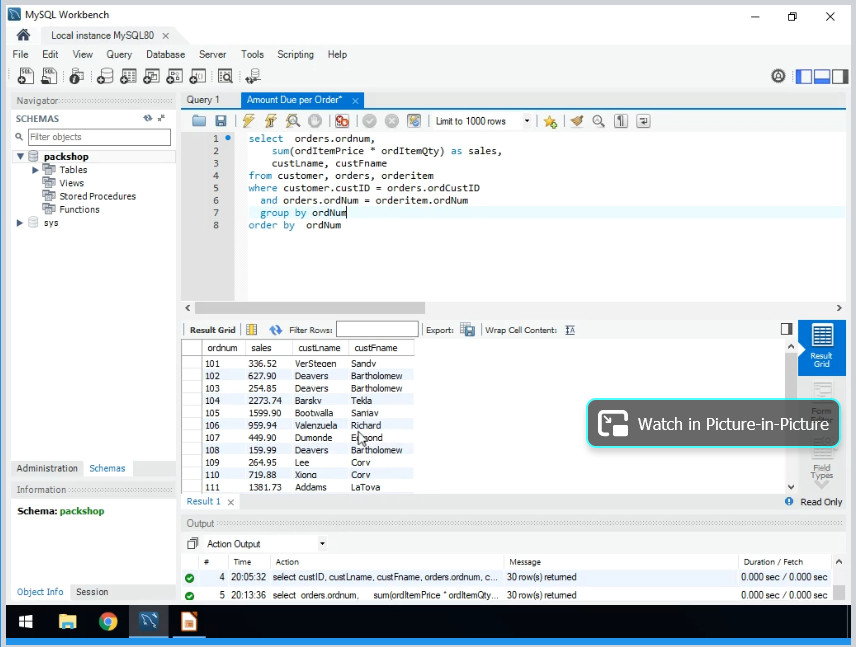Refresh the schemas list in Navigator
This screenshot has width=856, height=647.
147,118
